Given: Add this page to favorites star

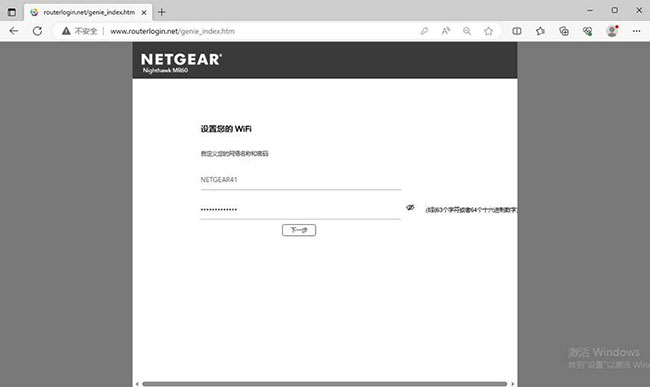Looking at the screenshot, I should click(488, 31).
